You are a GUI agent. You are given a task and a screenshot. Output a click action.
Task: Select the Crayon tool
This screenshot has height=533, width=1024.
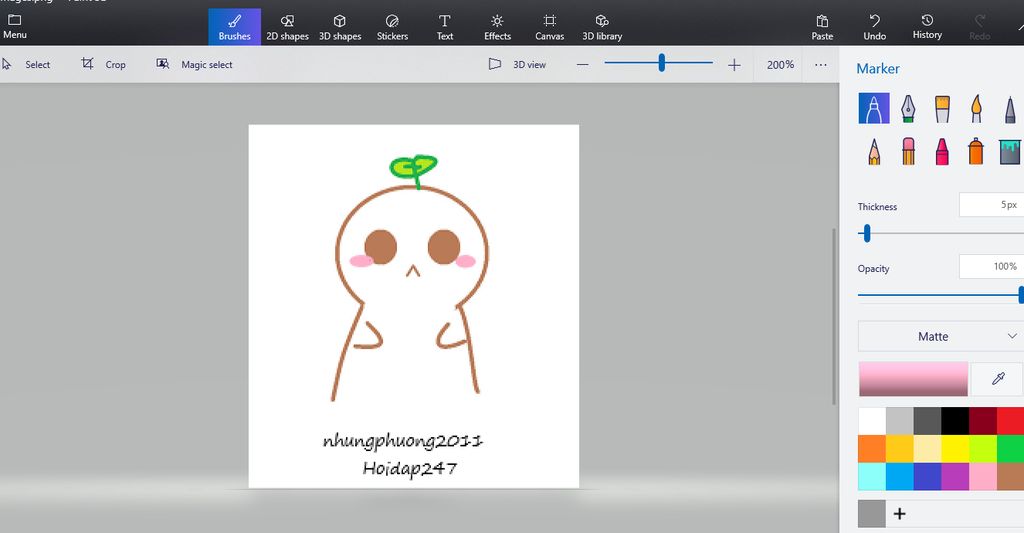(942, 152)
